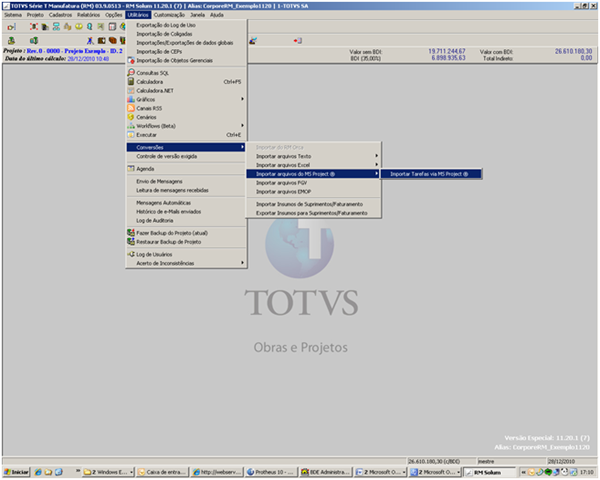
Task: Open the Customização menu
Action: (x=169, y=15)
